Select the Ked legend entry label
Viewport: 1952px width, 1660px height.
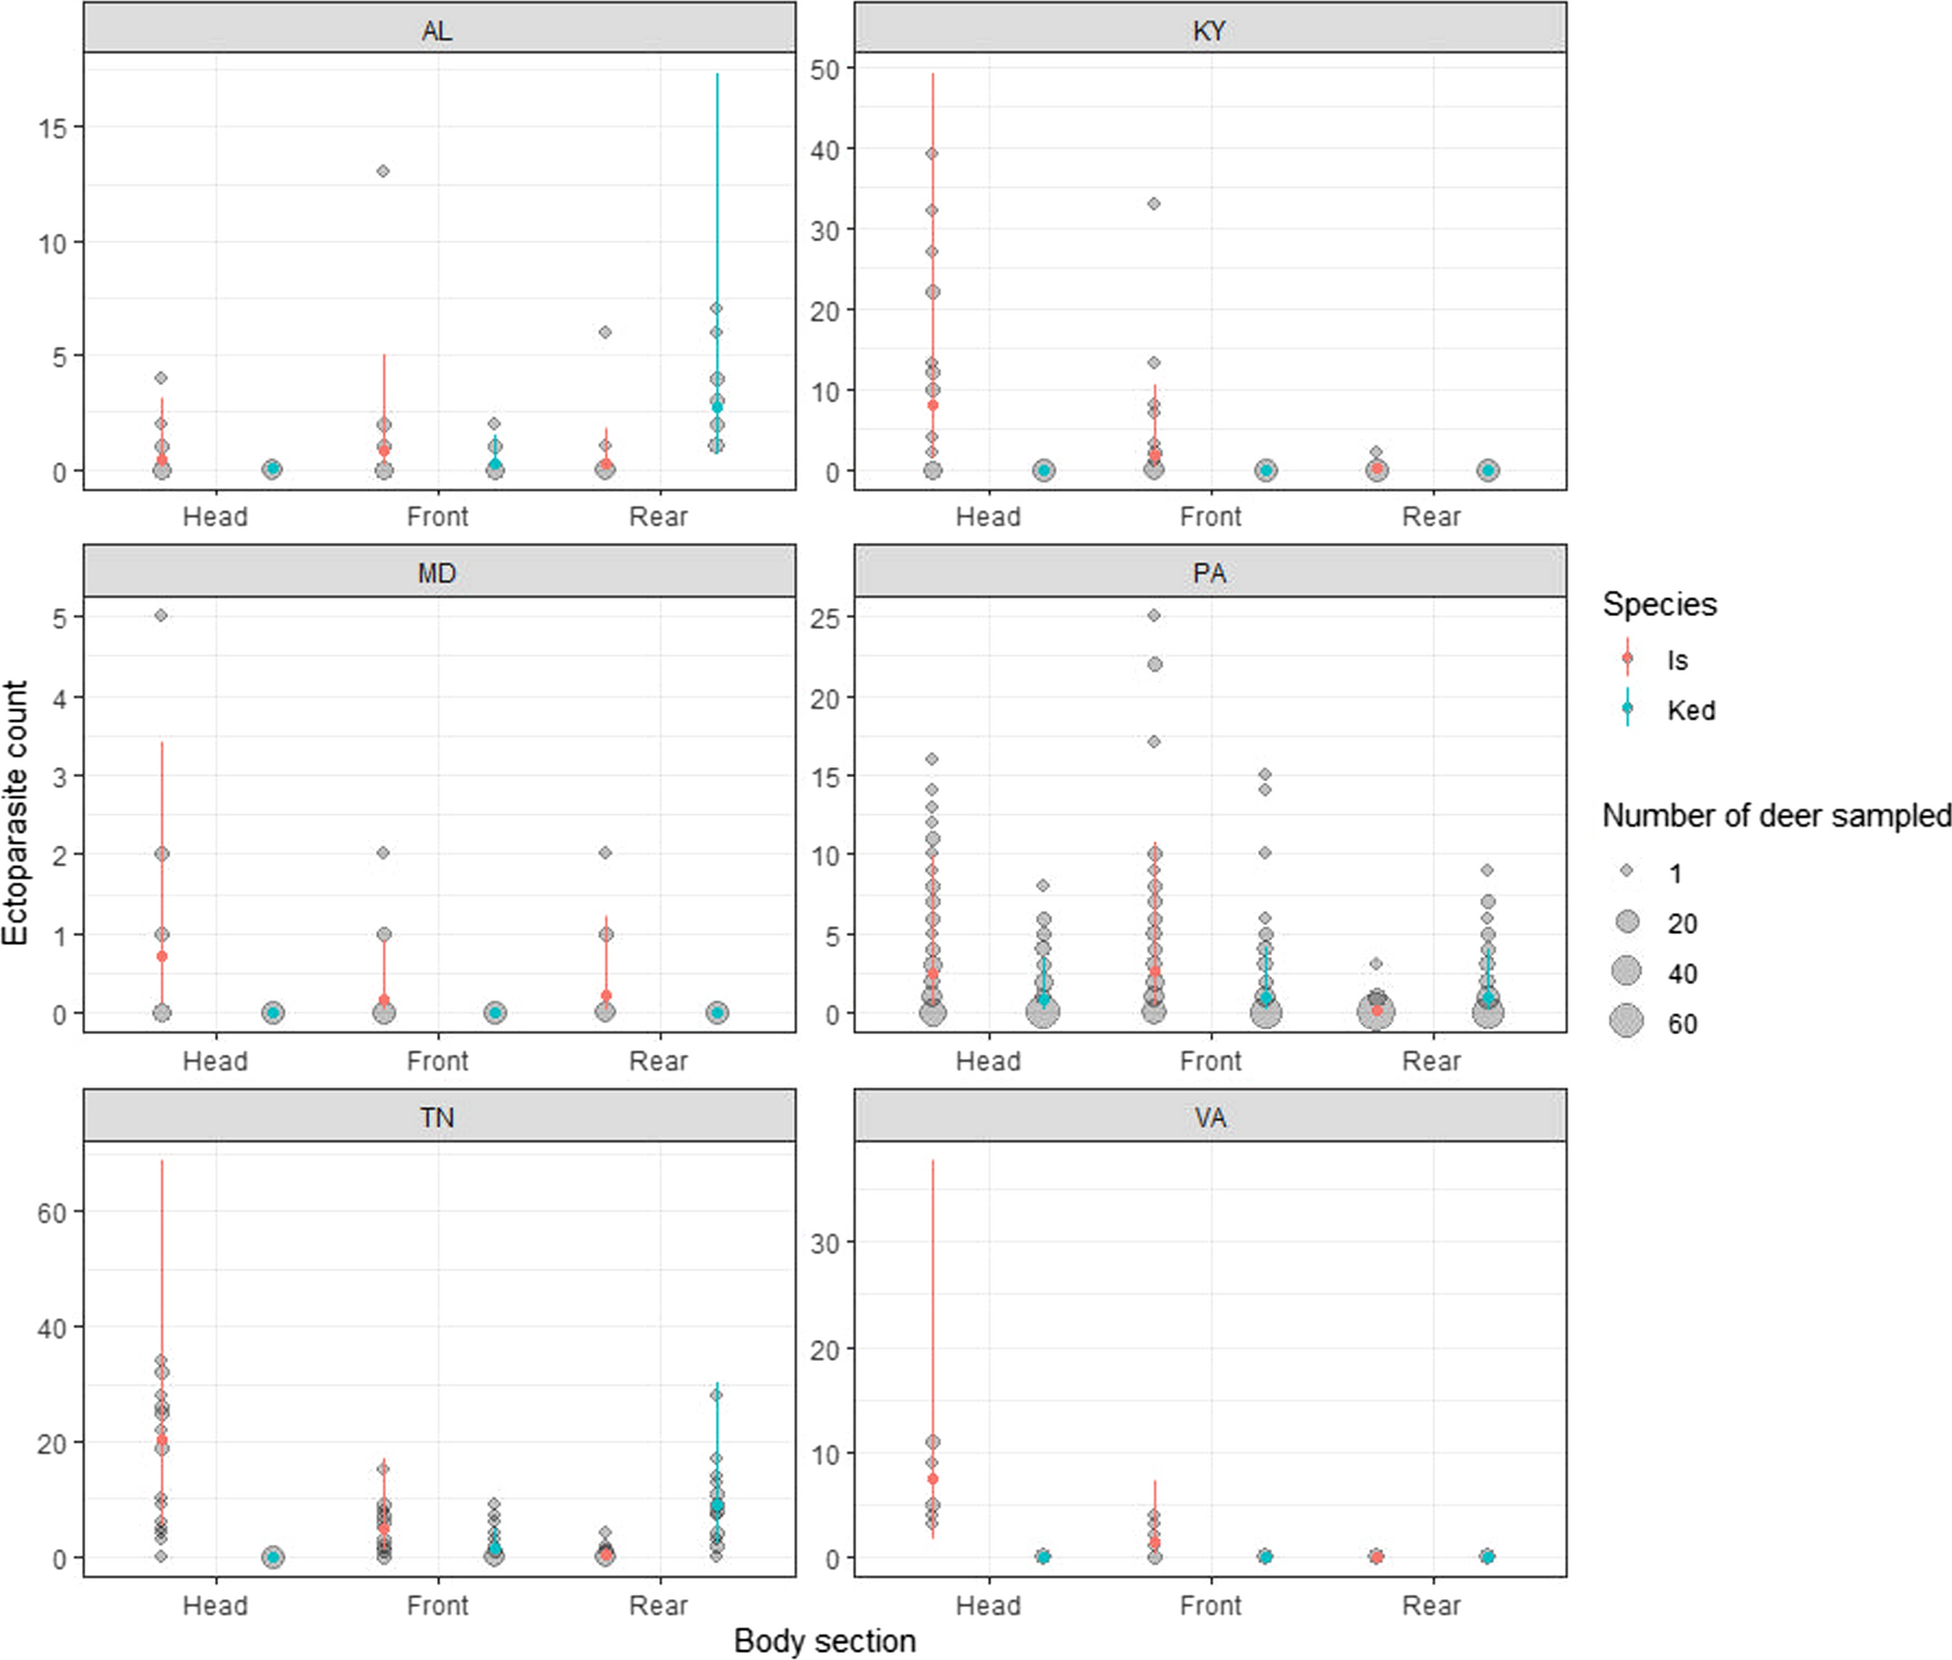[x=1691, y=710]
